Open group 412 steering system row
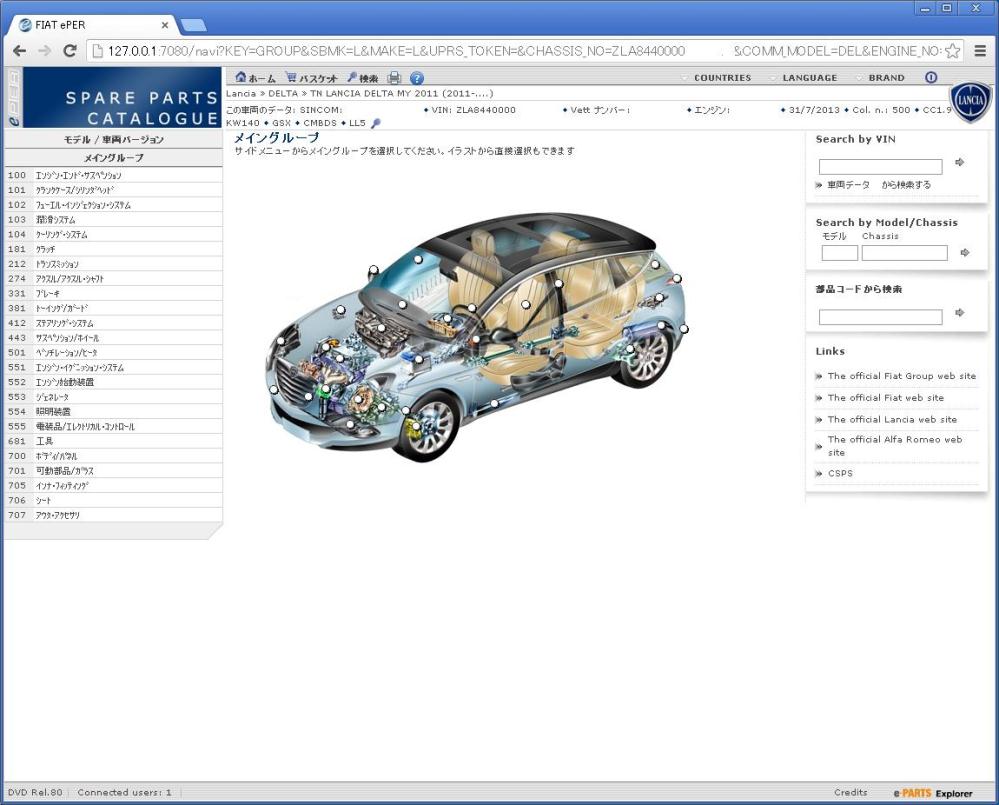 pos(113,323)
